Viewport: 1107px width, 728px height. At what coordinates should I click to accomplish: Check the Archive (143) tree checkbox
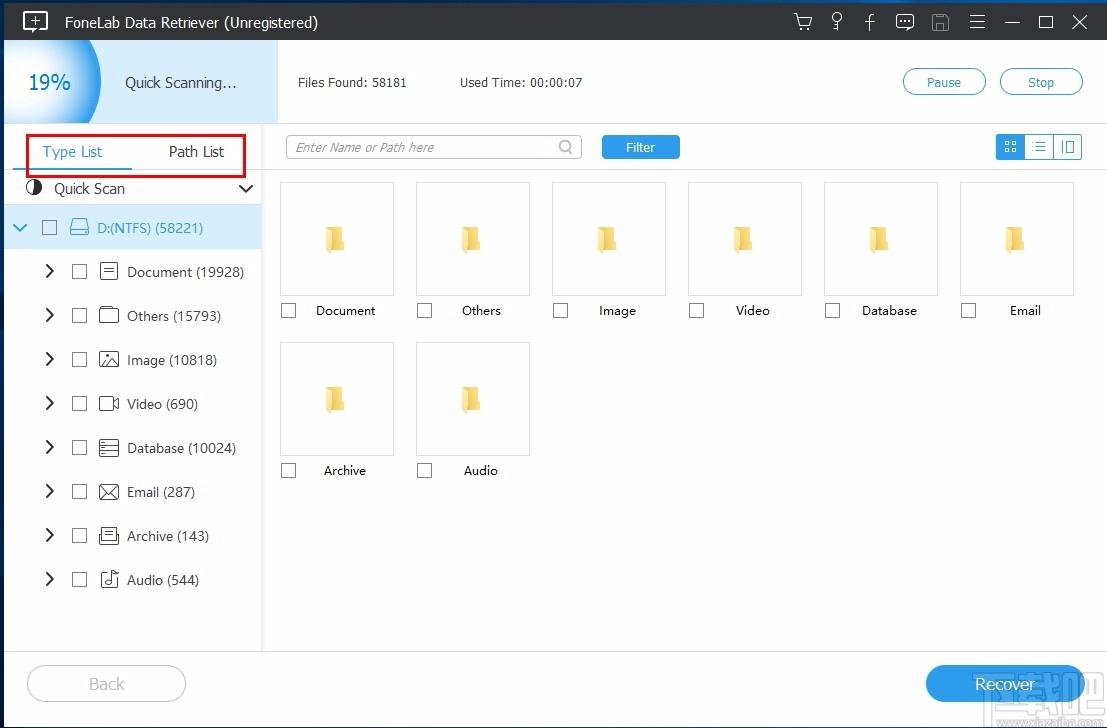click(79, 535)
